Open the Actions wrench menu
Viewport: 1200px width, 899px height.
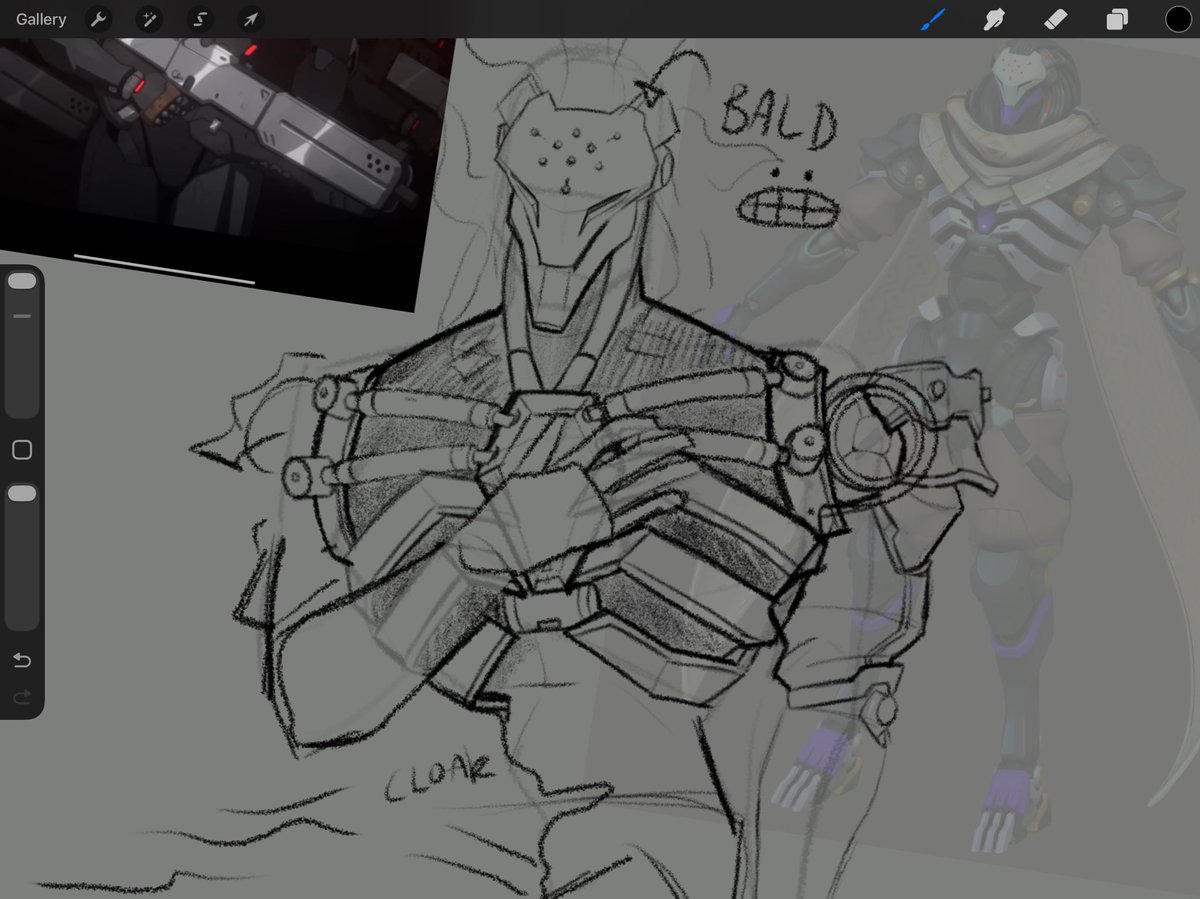(x=98, y=19)
